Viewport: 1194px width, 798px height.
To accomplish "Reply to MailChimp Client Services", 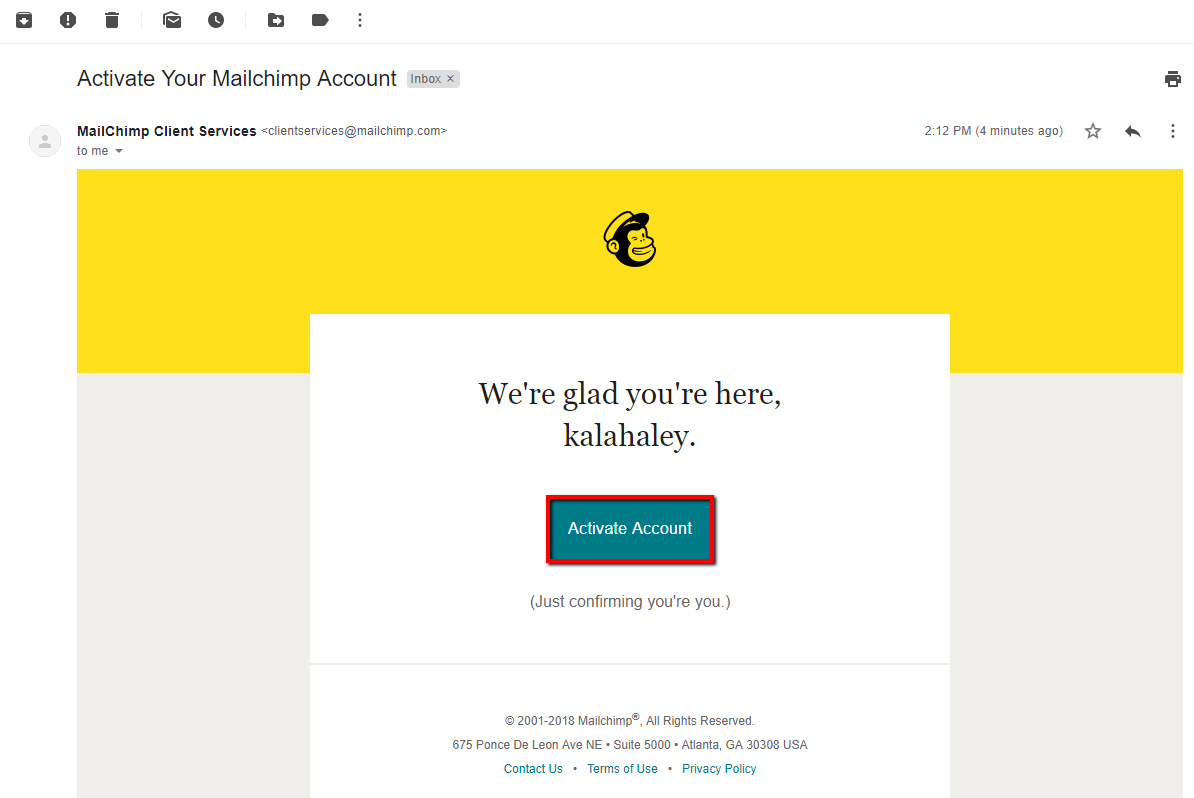I will pos(1133,131).
